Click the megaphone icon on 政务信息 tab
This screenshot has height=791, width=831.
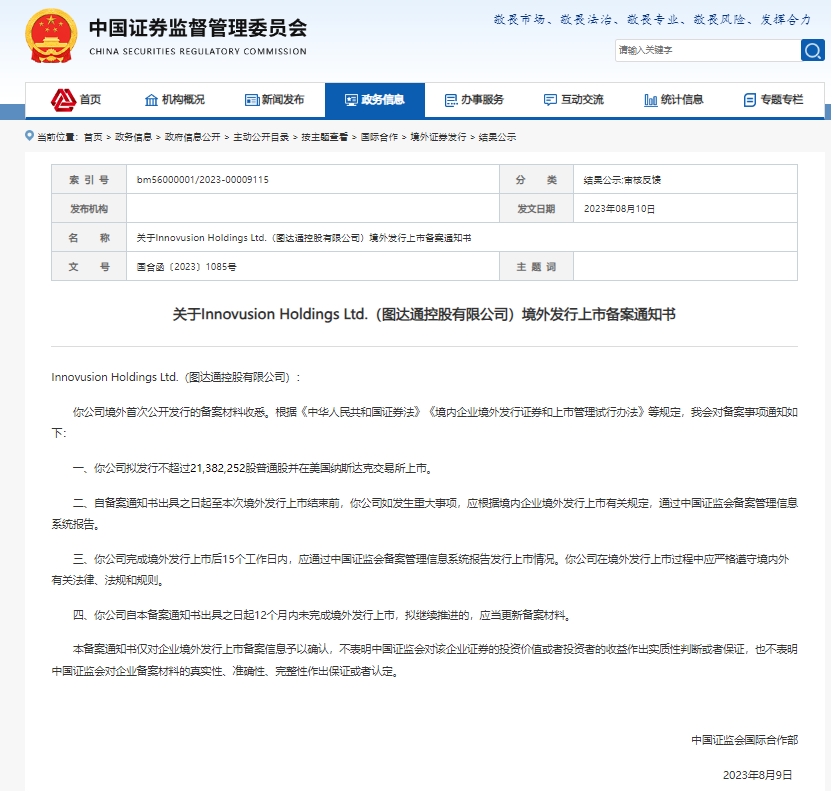tap(349, 100)
